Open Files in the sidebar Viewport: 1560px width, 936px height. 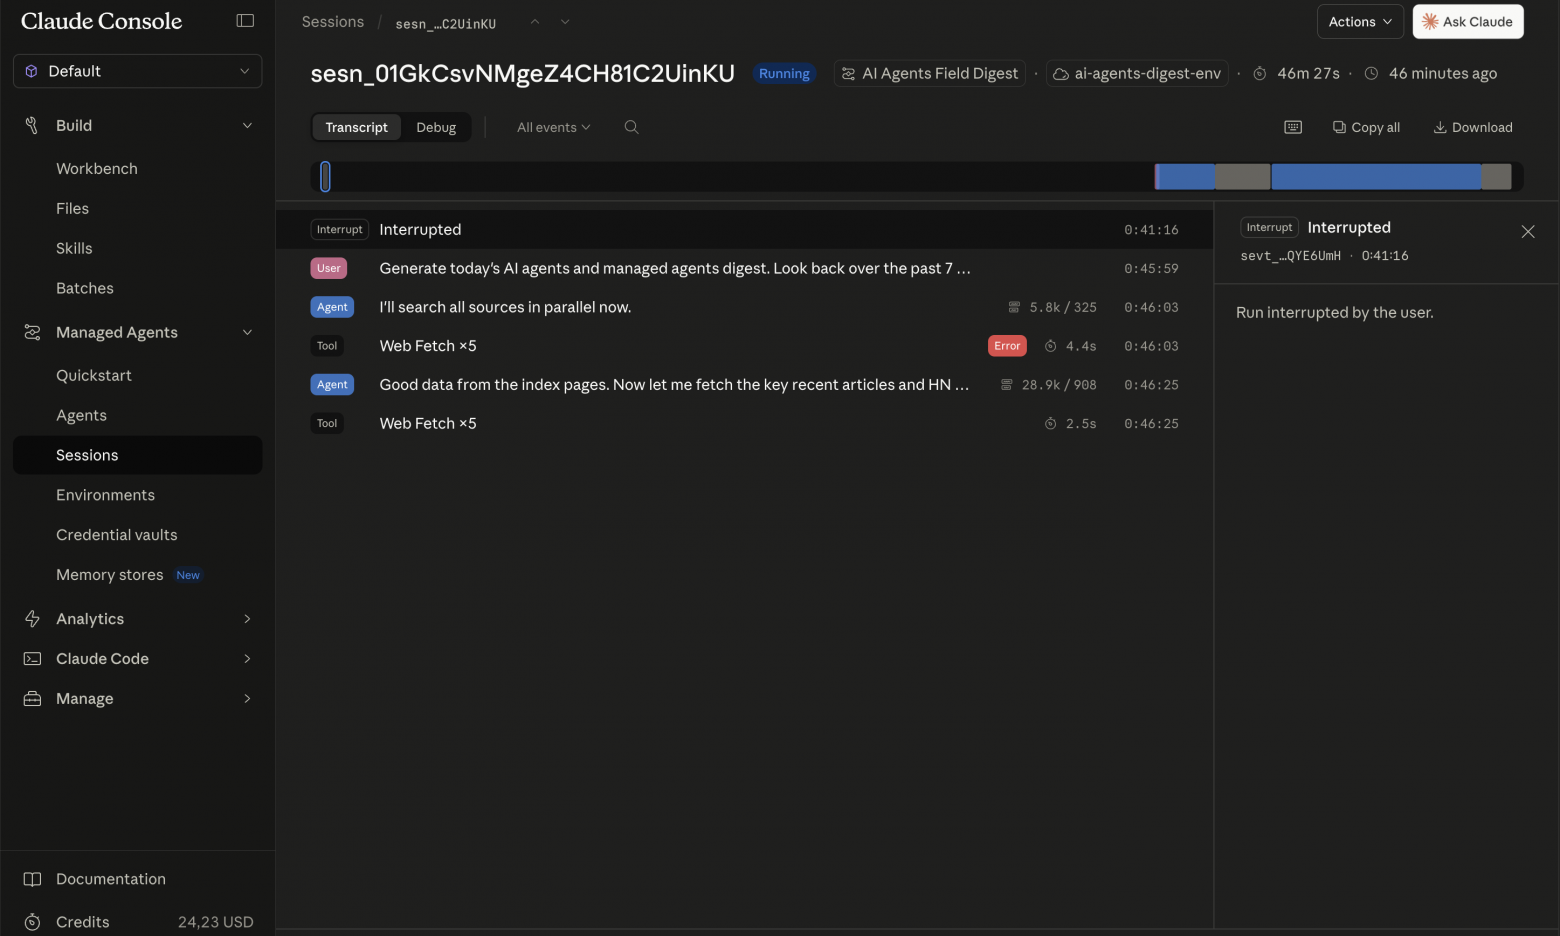coord(72,209)
